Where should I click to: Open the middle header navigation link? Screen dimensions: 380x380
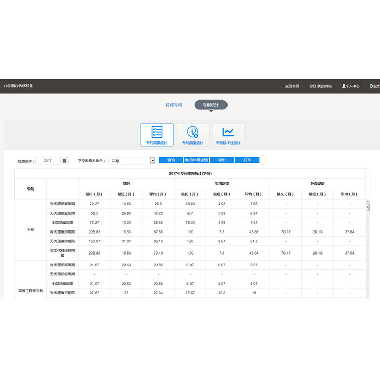(x=320, y=86)
